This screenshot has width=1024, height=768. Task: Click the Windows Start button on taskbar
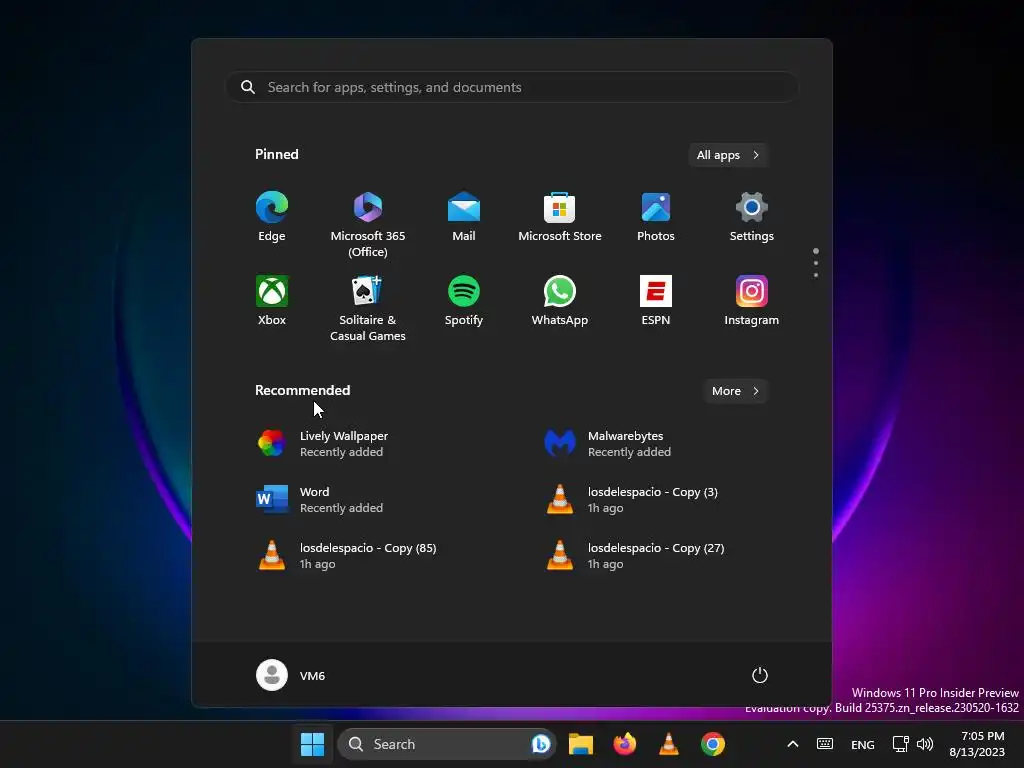[x=312, y=744]
